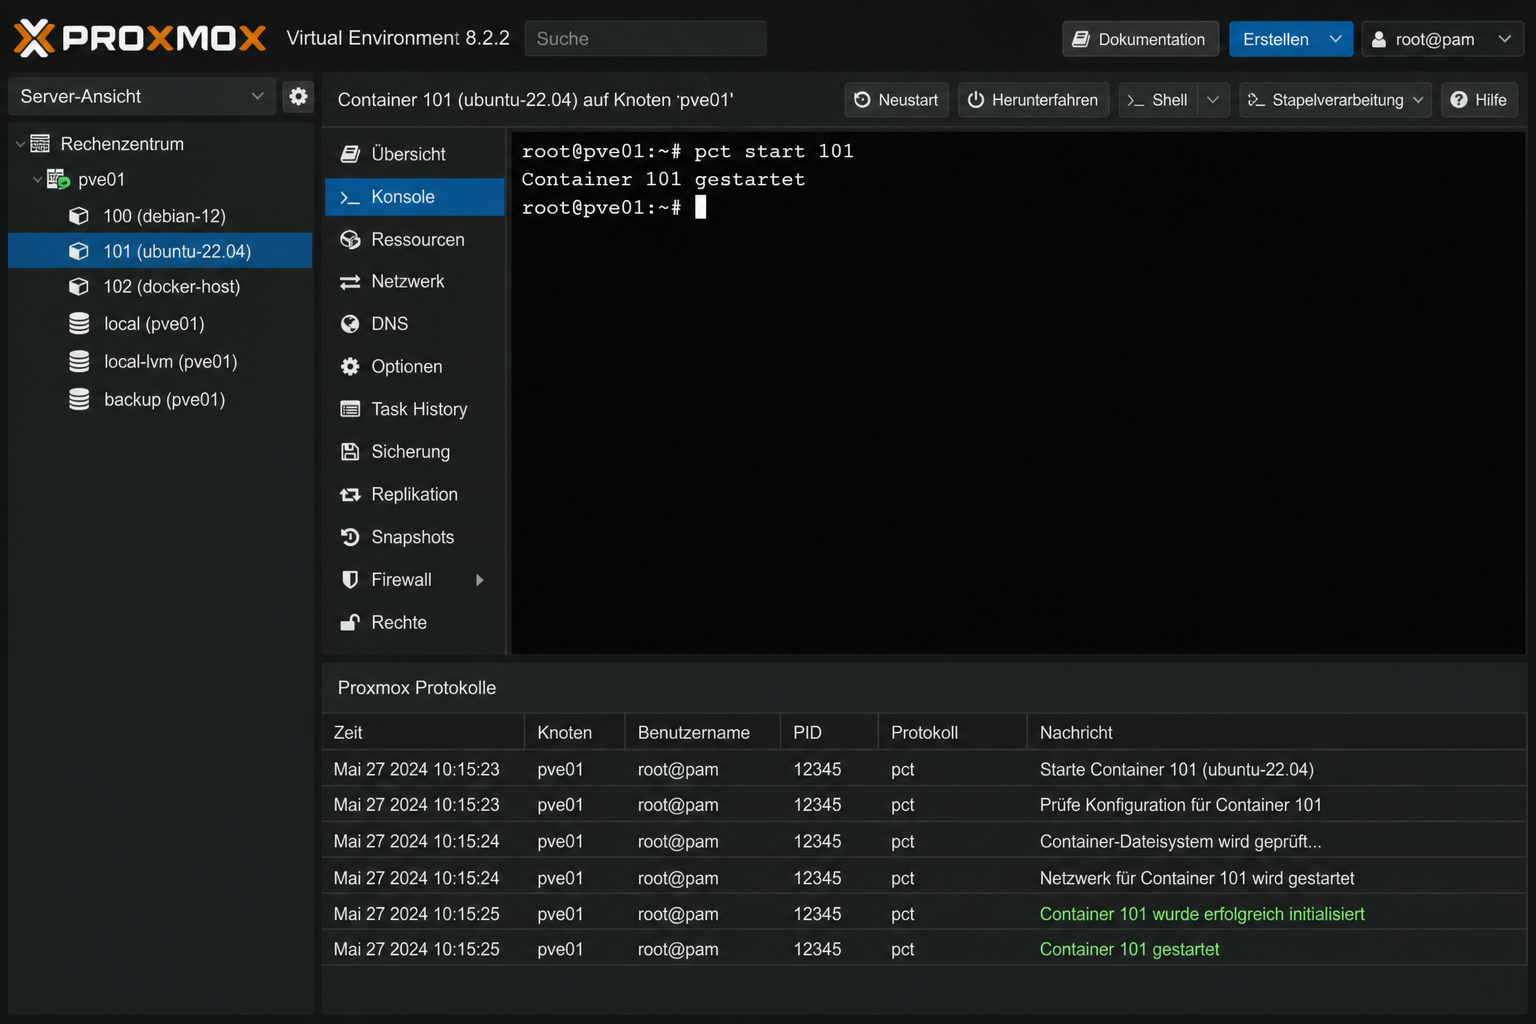Click the Ressourcen cube icon

point(350,240)
